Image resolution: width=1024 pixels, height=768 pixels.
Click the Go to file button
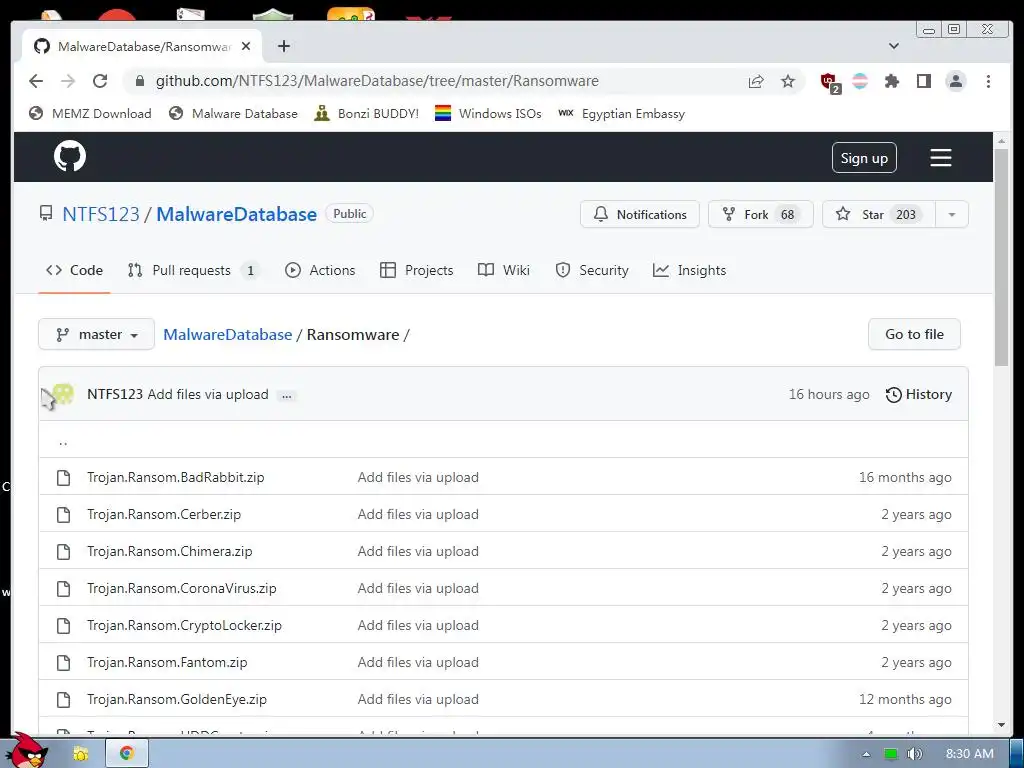[914, 334]
